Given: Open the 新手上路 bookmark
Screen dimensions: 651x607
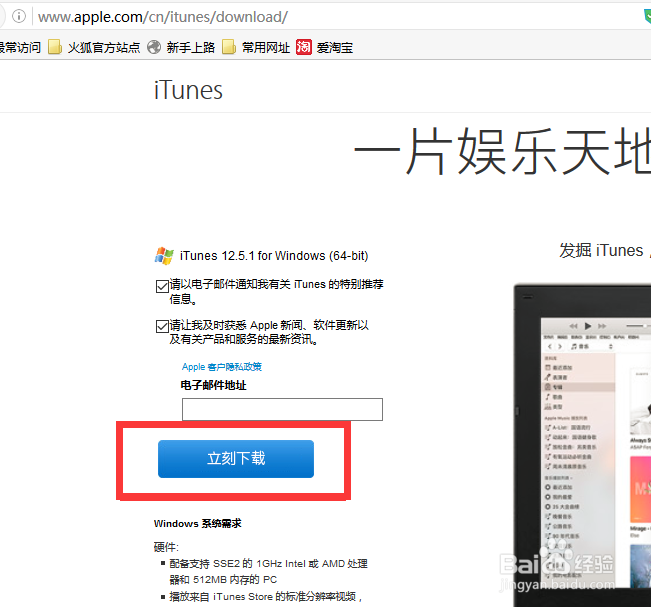Looking at the screenshot, I should (x=181, y=47).
